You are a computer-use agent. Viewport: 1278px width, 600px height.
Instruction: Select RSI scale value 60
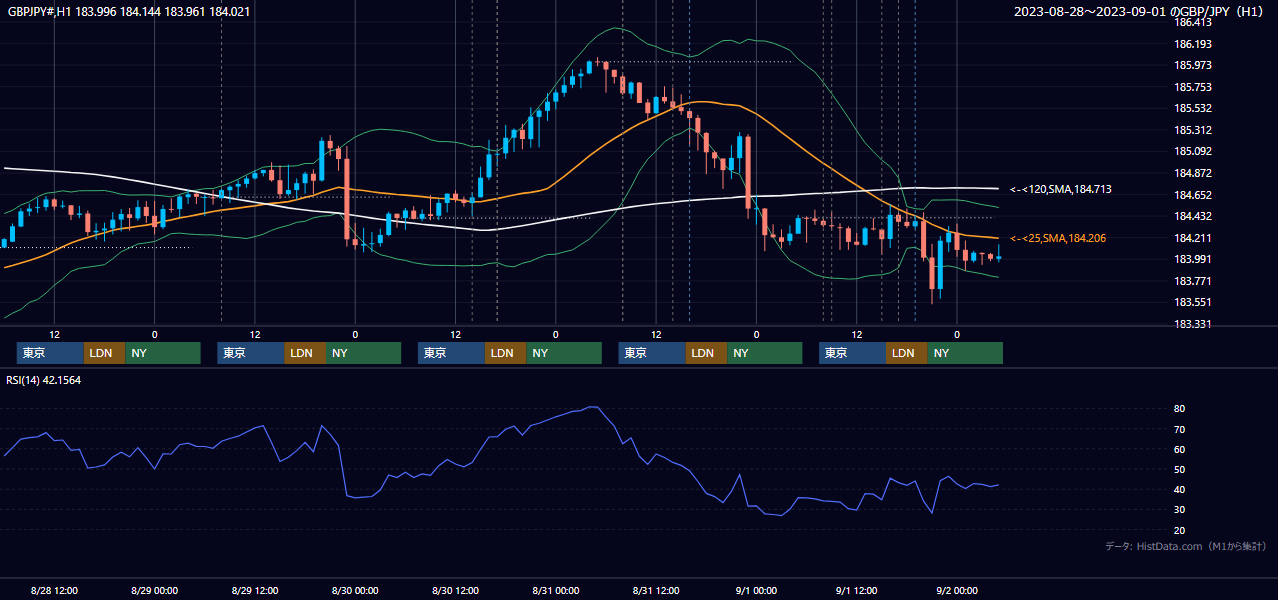click(1180, 449)
